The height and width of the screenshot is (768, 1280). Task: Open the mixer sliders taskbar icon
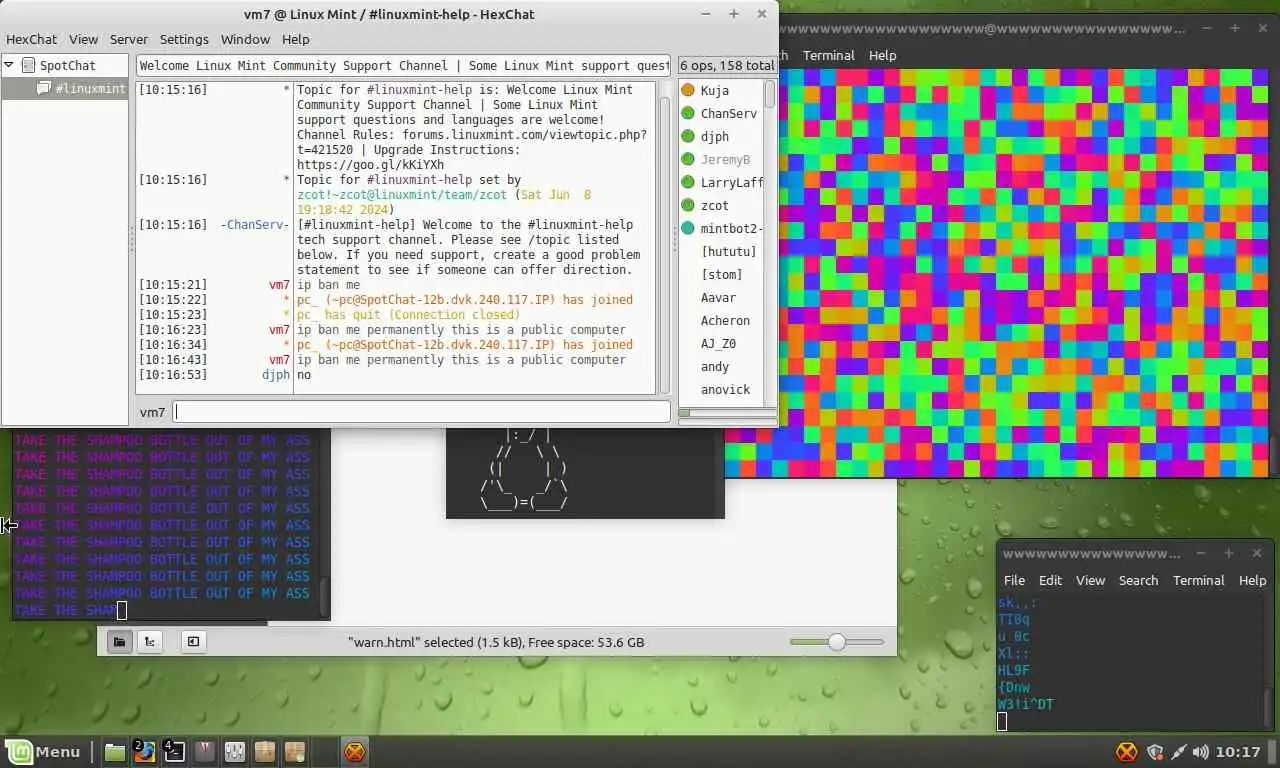(x=235, y=751)
